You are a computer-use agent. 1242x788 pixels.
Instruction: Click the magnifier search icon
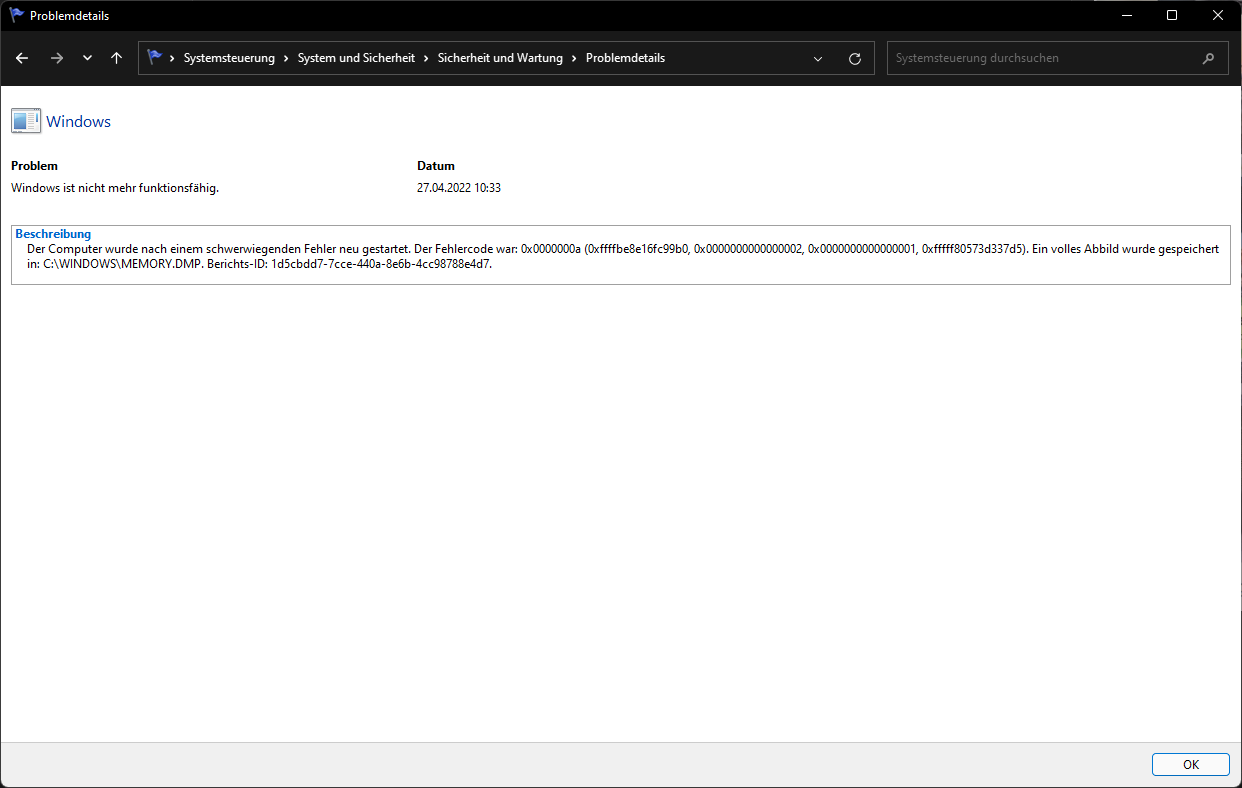(1209, 58)
